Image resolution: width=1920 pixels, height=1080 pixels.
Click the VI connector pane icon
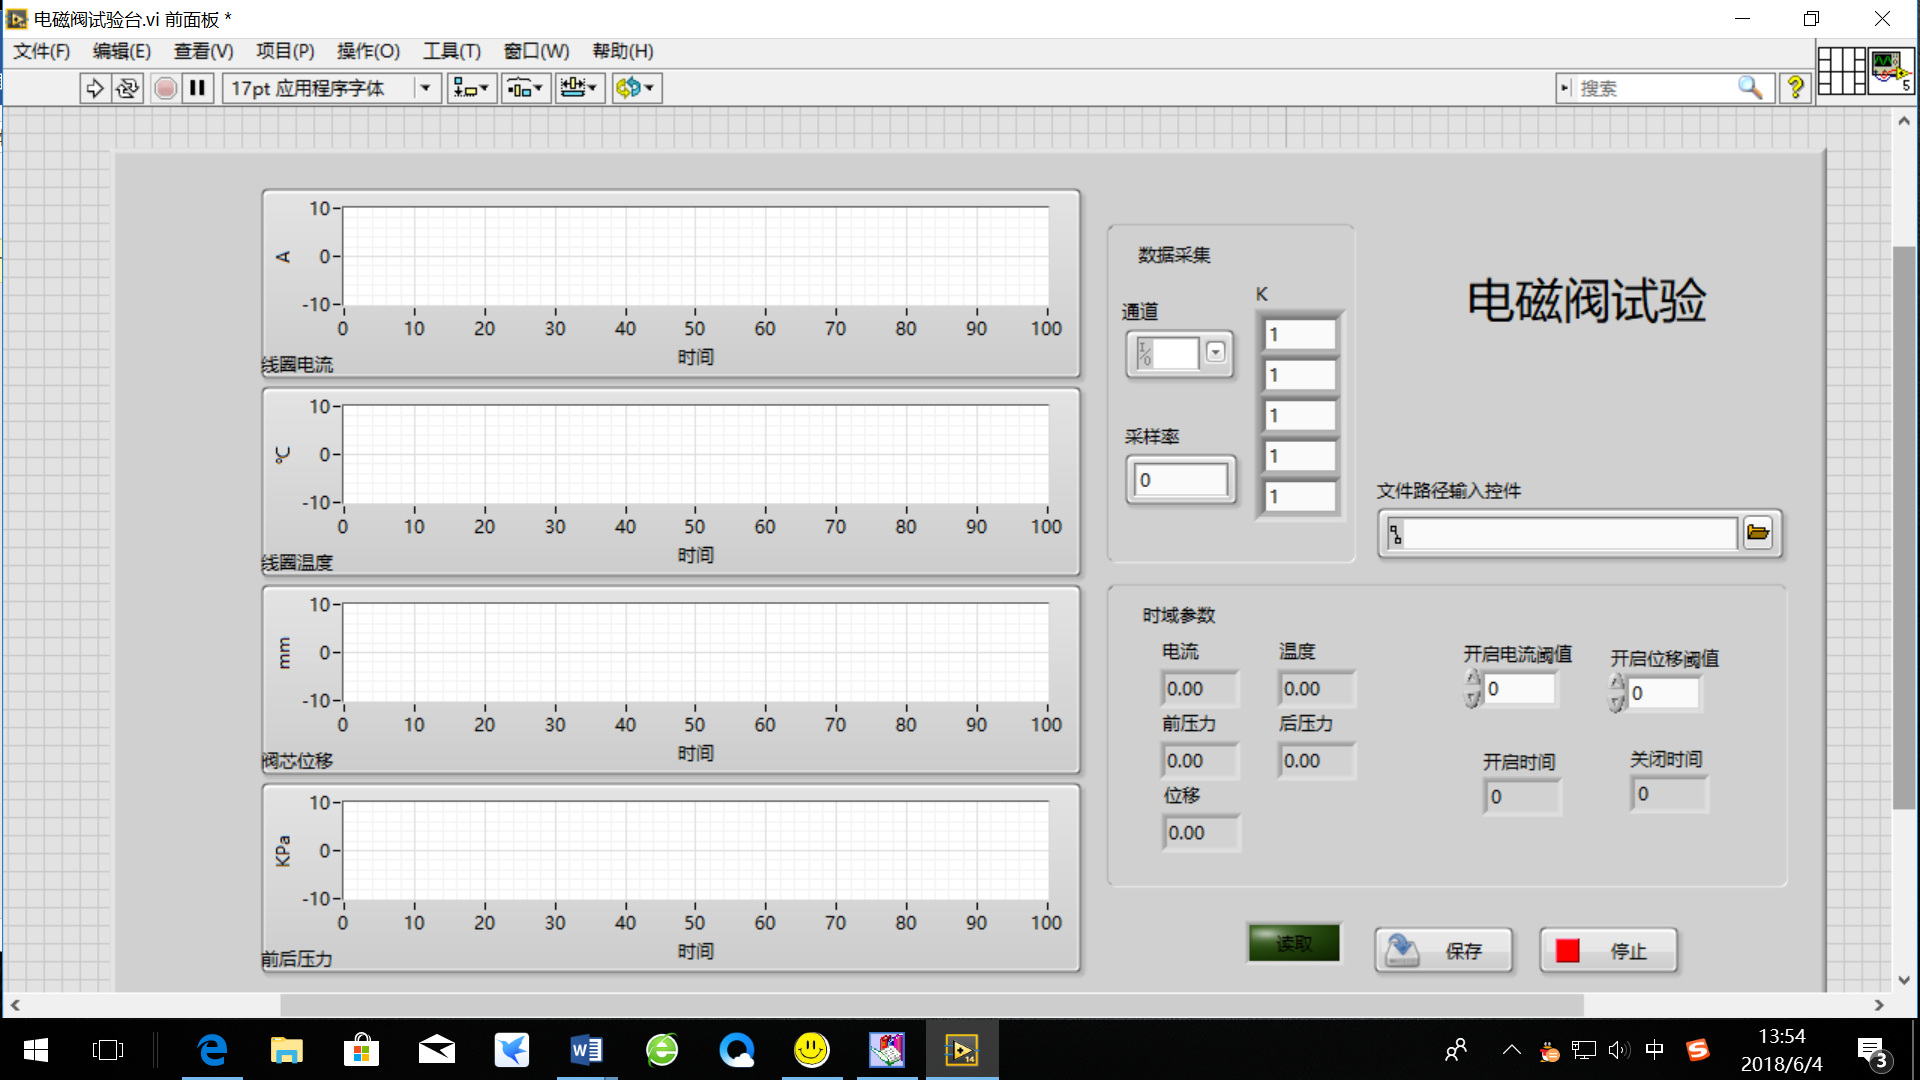(1841, 71)
